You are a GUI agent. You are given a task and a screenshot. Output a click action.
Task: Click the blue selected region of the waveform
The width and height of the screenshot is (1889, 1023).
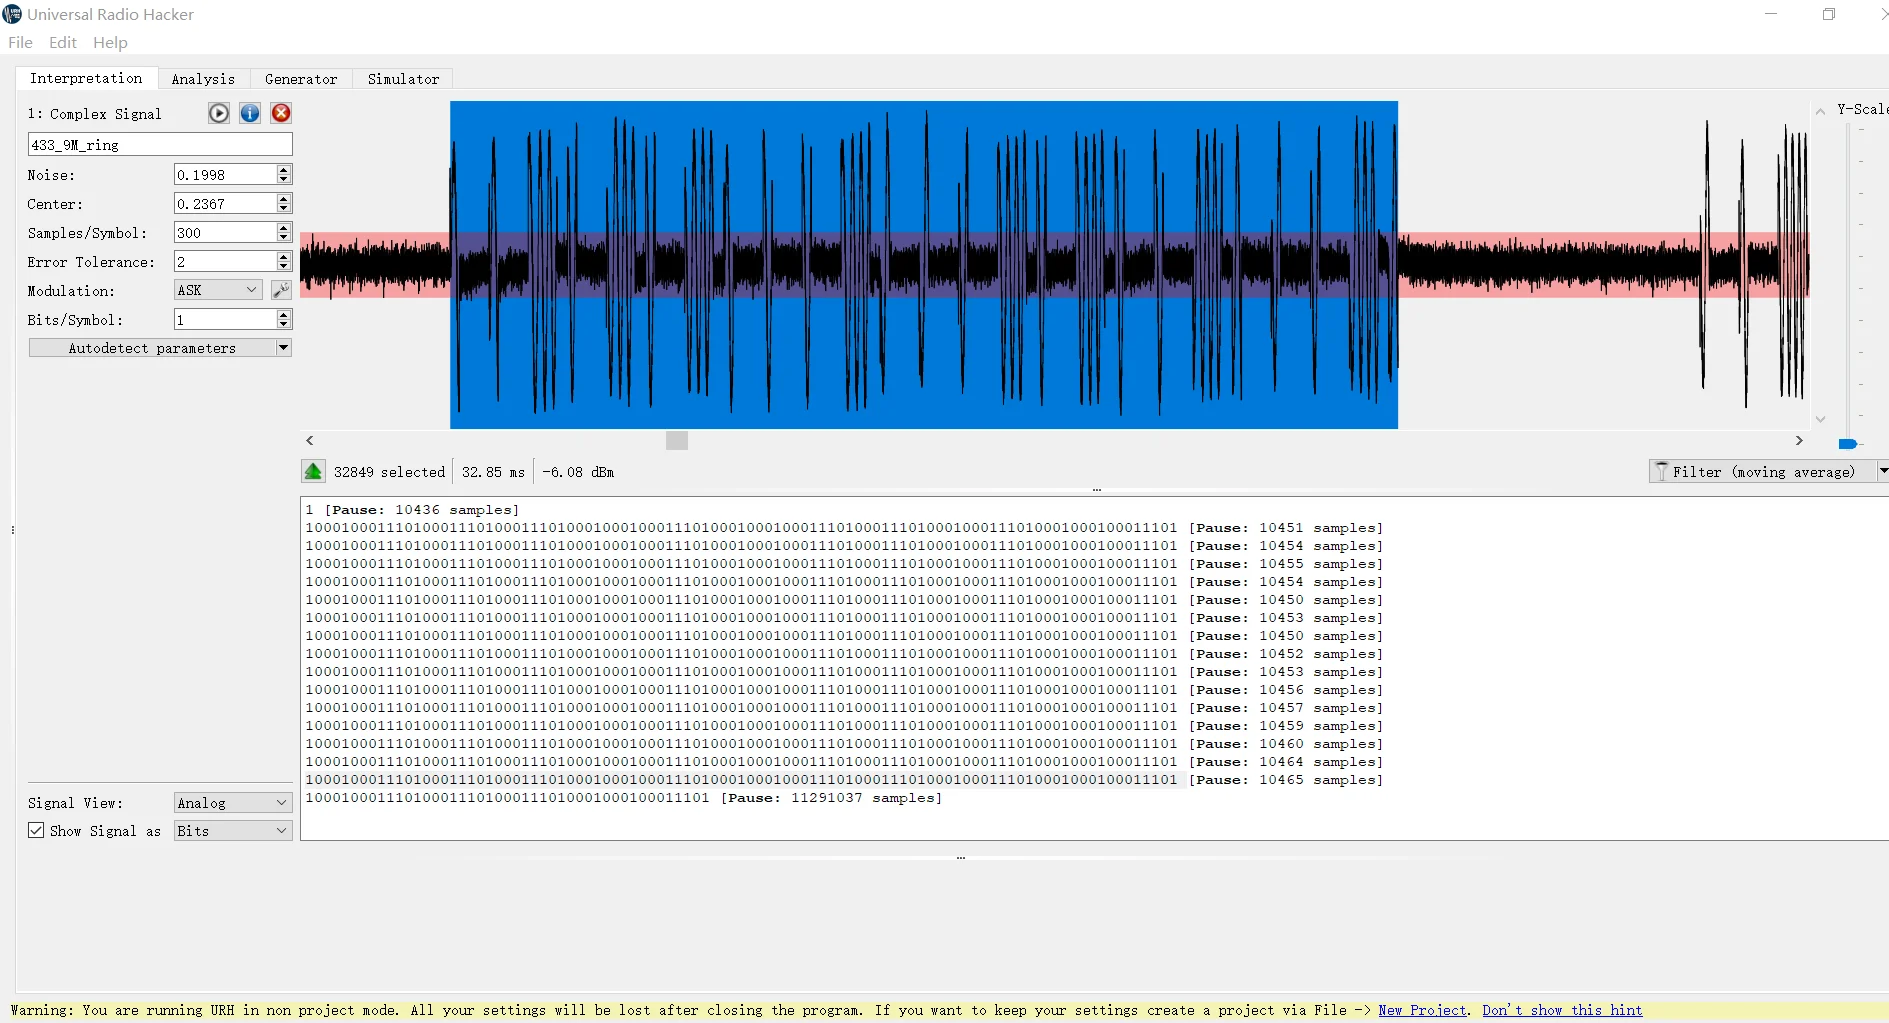(924, 265)
